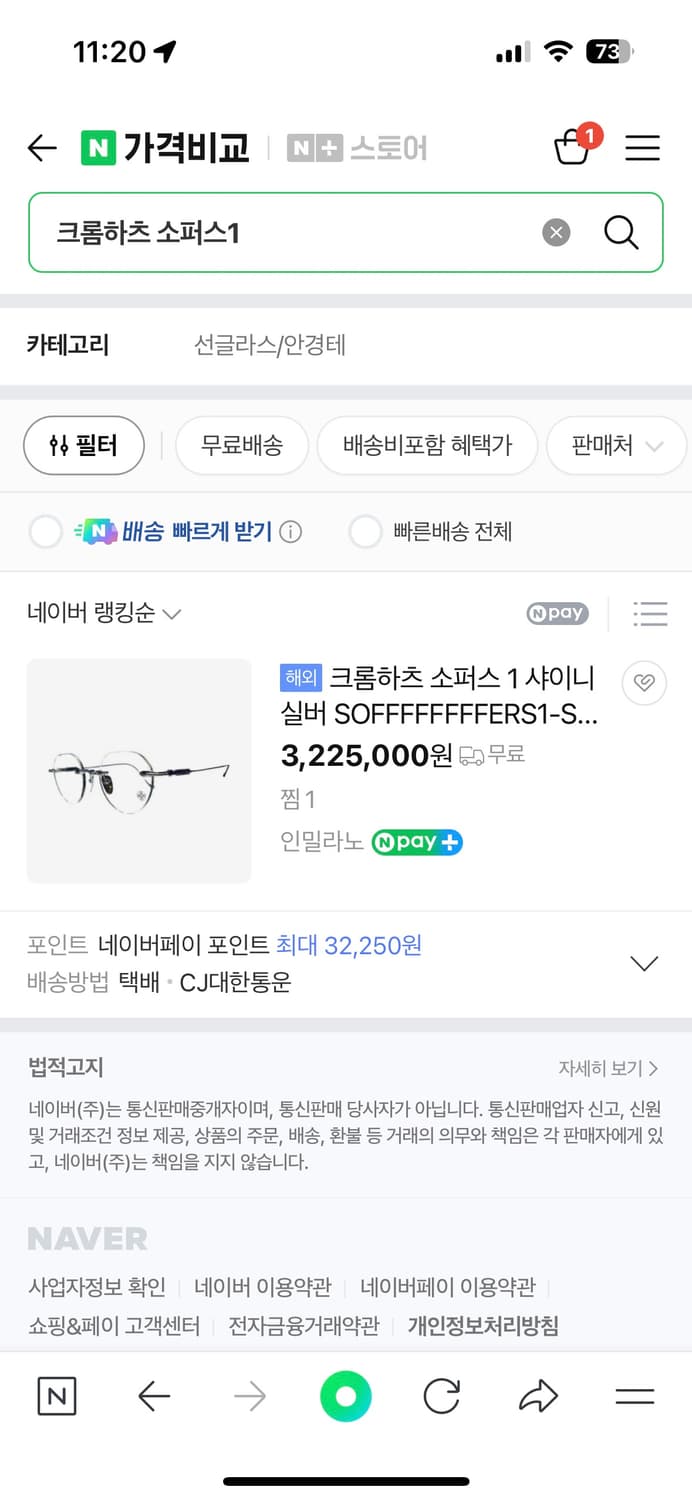Click the search magnifier icon
692x1500 pixels.
click(x=621, y=232)
